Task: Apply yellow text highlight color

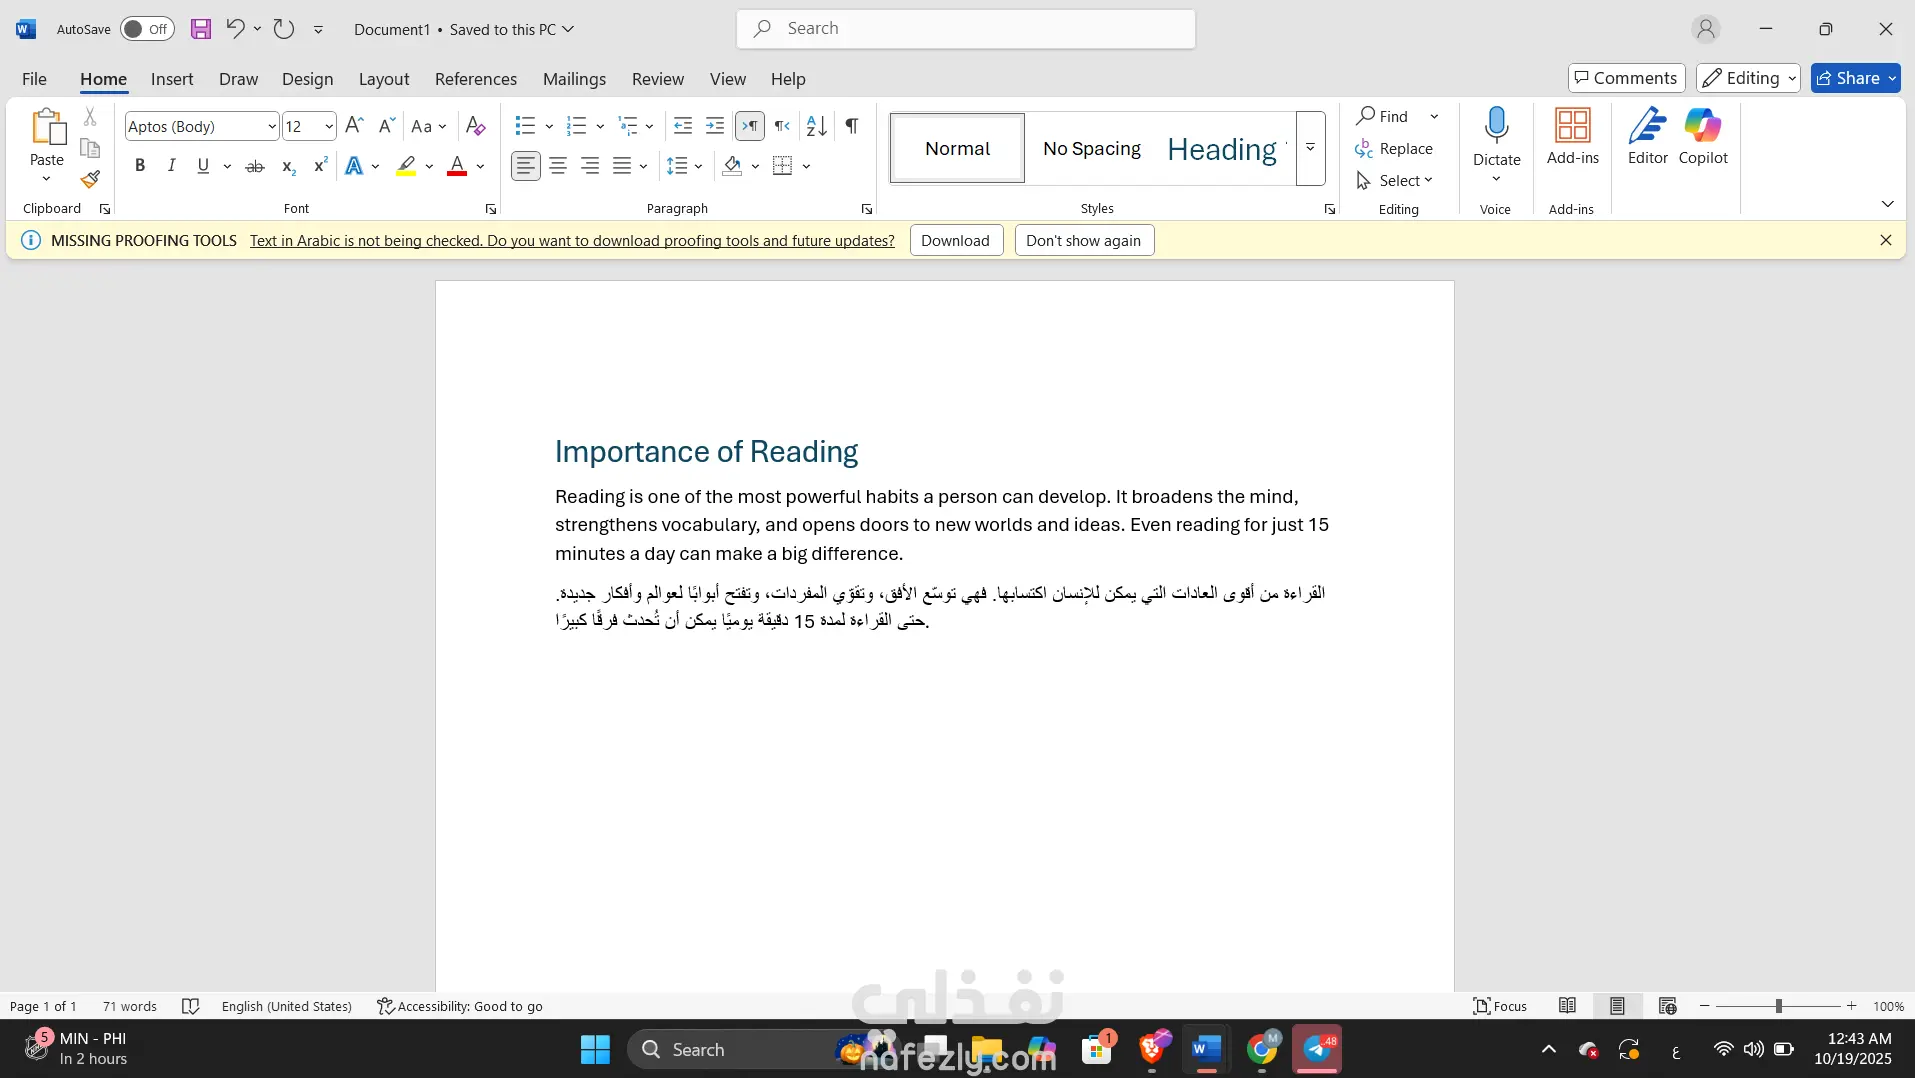Action: [406, 166]
